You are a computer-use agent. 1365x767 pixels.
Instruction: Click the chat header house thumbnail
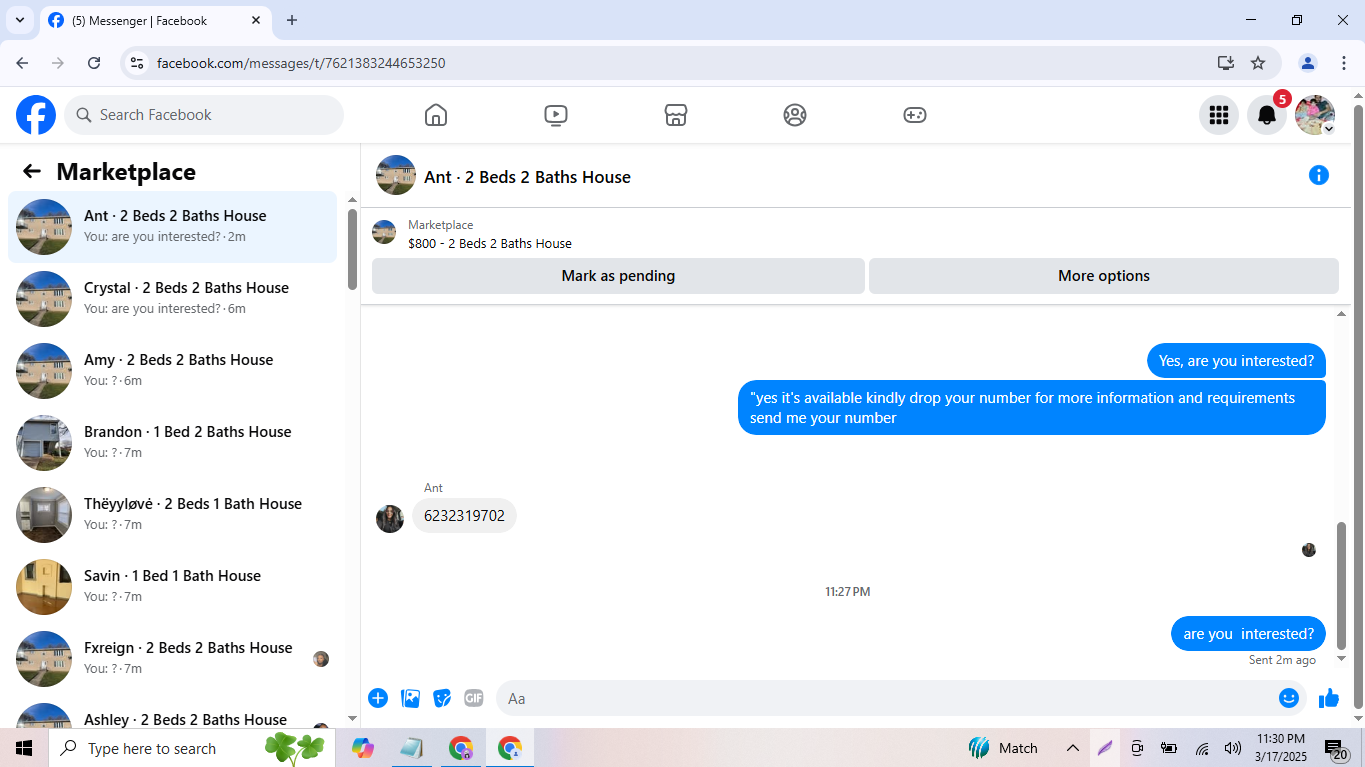click(x=396, y=175)
